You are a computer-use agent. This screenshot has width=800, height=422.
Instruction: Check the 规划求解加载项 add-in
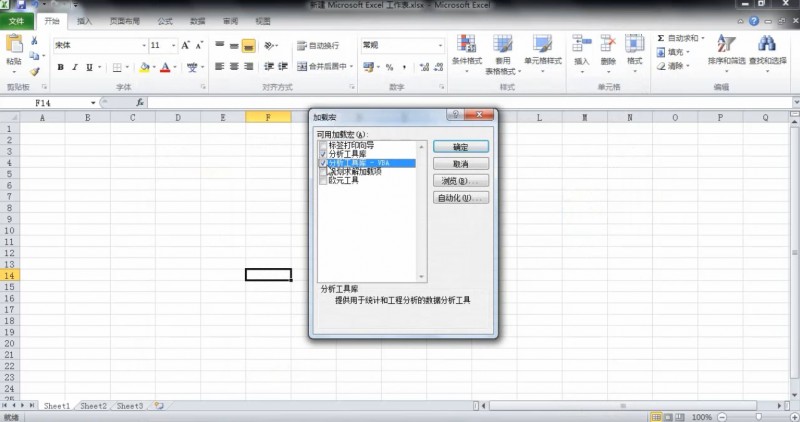(323, 172)
